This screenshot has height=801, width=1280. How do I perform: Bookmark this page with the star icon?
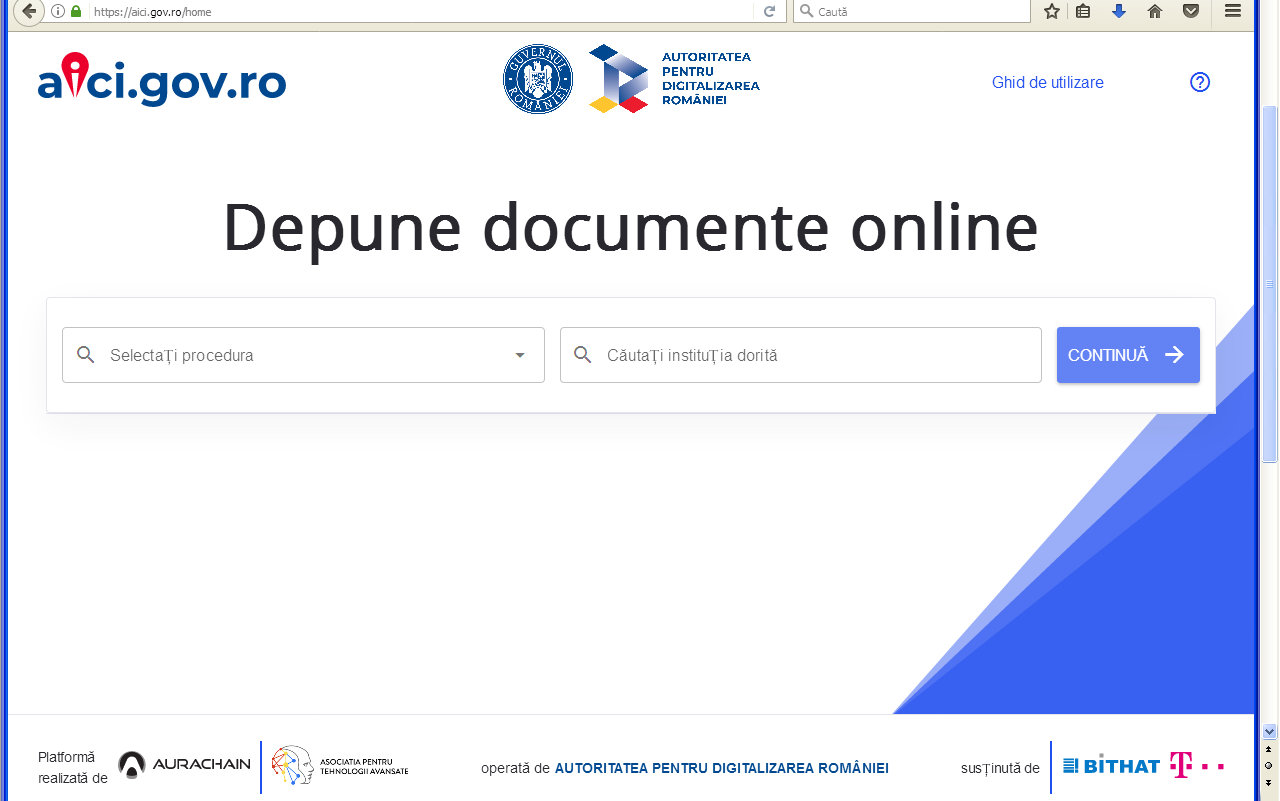click(1051, 12)
